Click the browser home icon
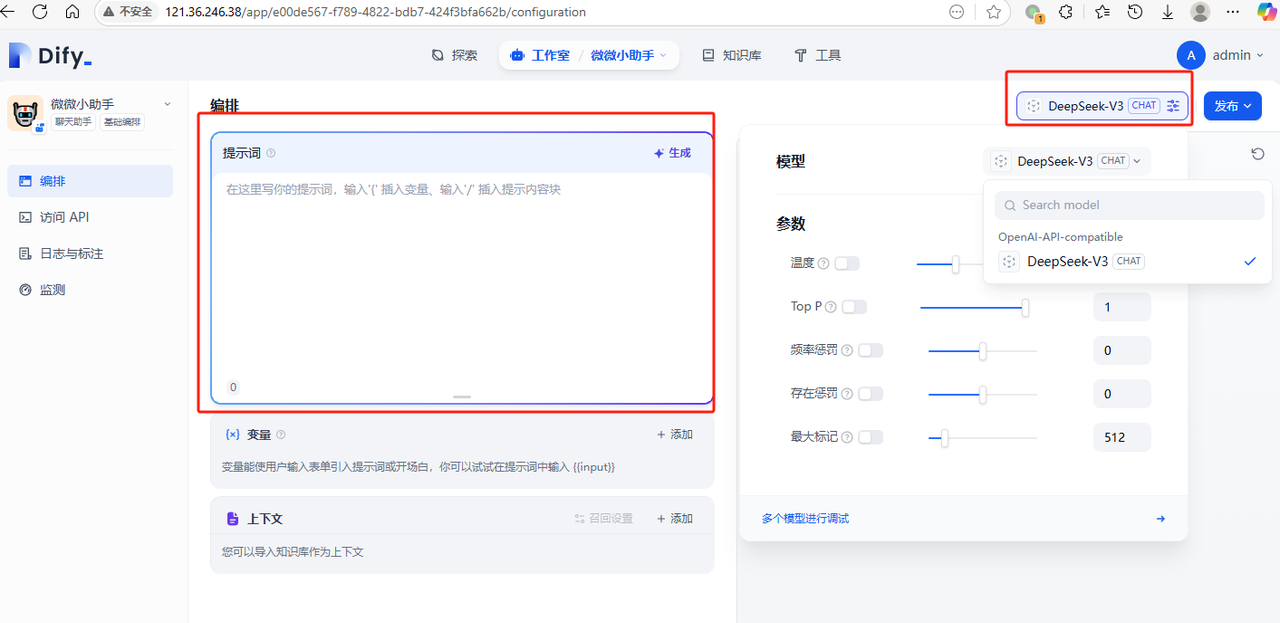Viewport: 1280px width, 623px height. (72, 12)
